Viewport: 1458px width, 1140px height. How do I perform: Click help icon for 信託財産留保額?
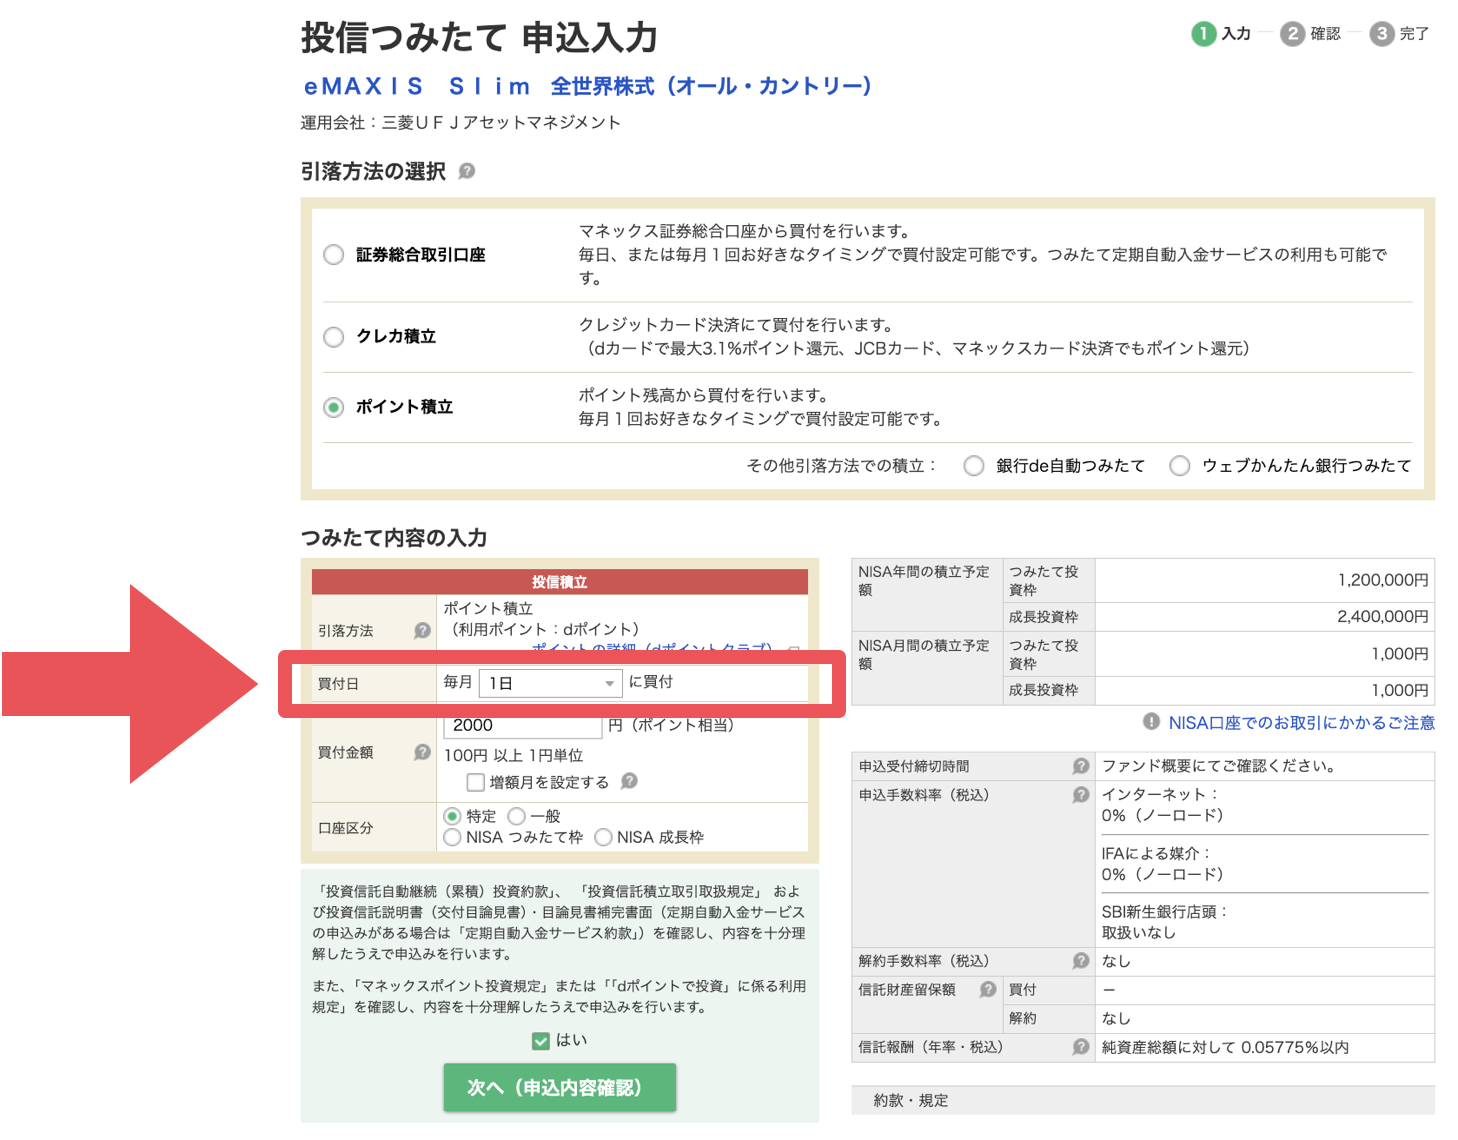click(987, 989)
